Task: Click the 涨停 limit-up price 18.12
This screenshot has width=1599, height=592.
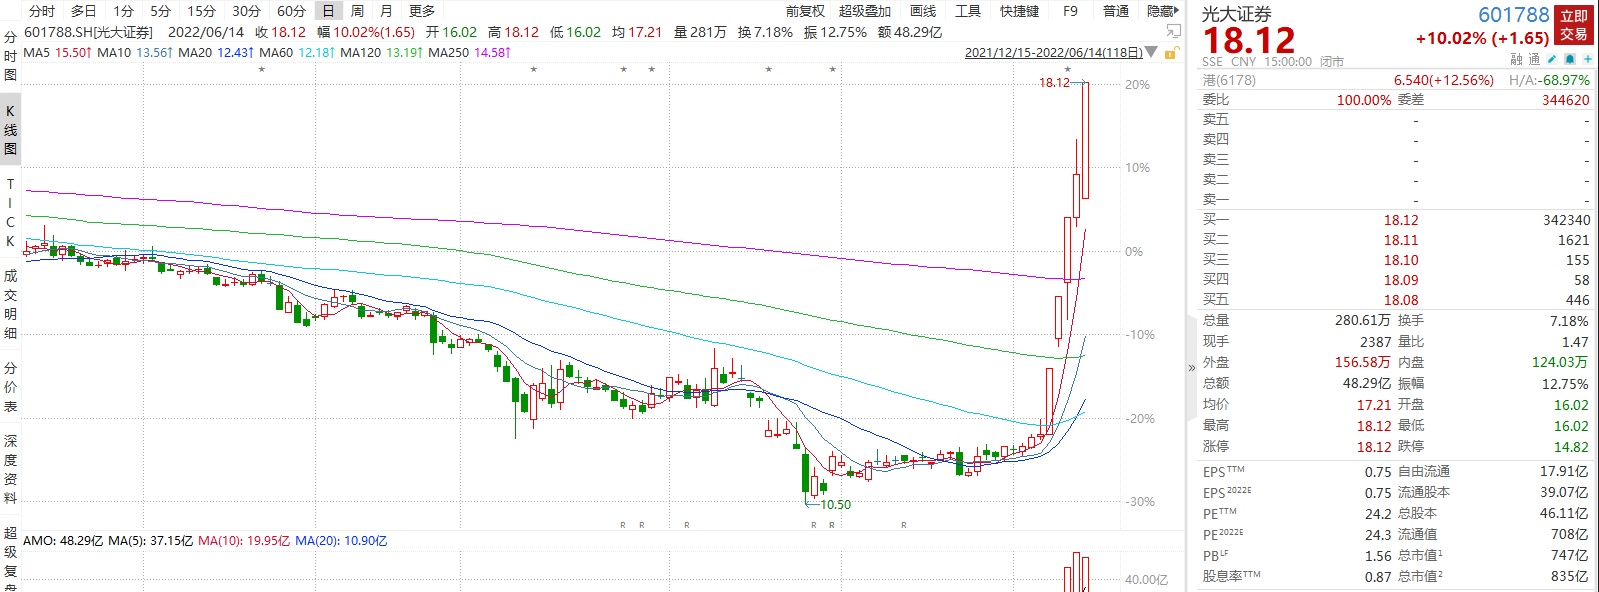Action: [x=1374, y=447]
